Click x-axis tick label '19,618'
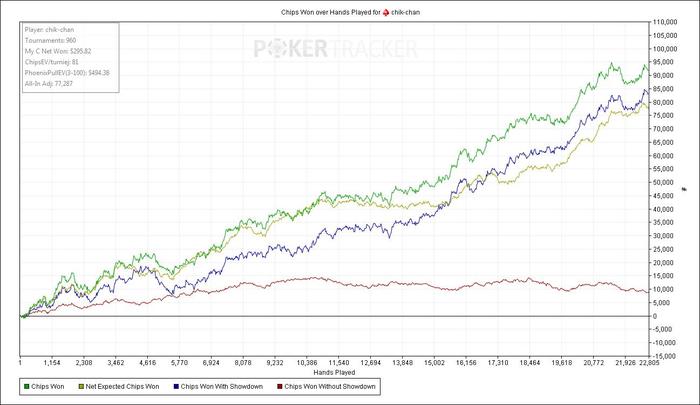700x405 pixels. coord(561,363)
